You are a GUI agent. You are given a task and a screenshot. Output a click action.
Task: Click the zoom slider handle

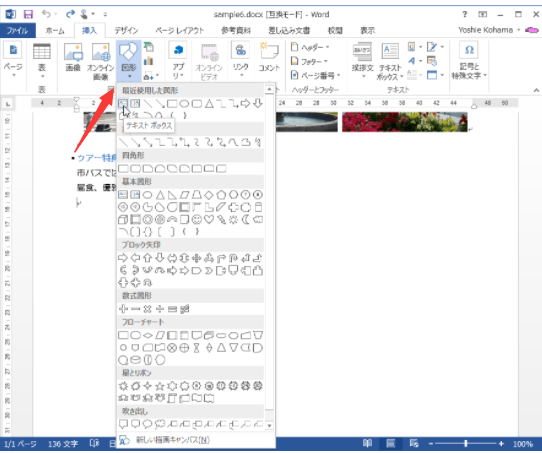(466, 443)
